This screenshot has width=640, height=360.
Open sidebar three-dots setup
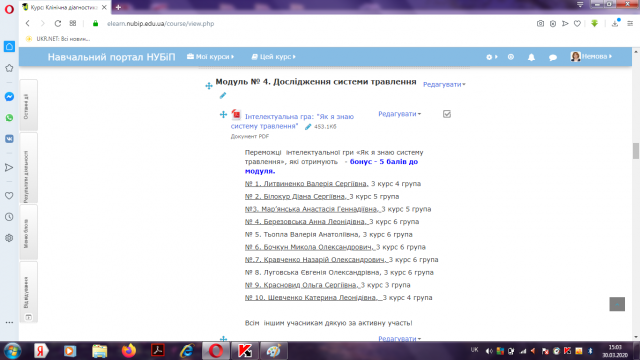9,322
